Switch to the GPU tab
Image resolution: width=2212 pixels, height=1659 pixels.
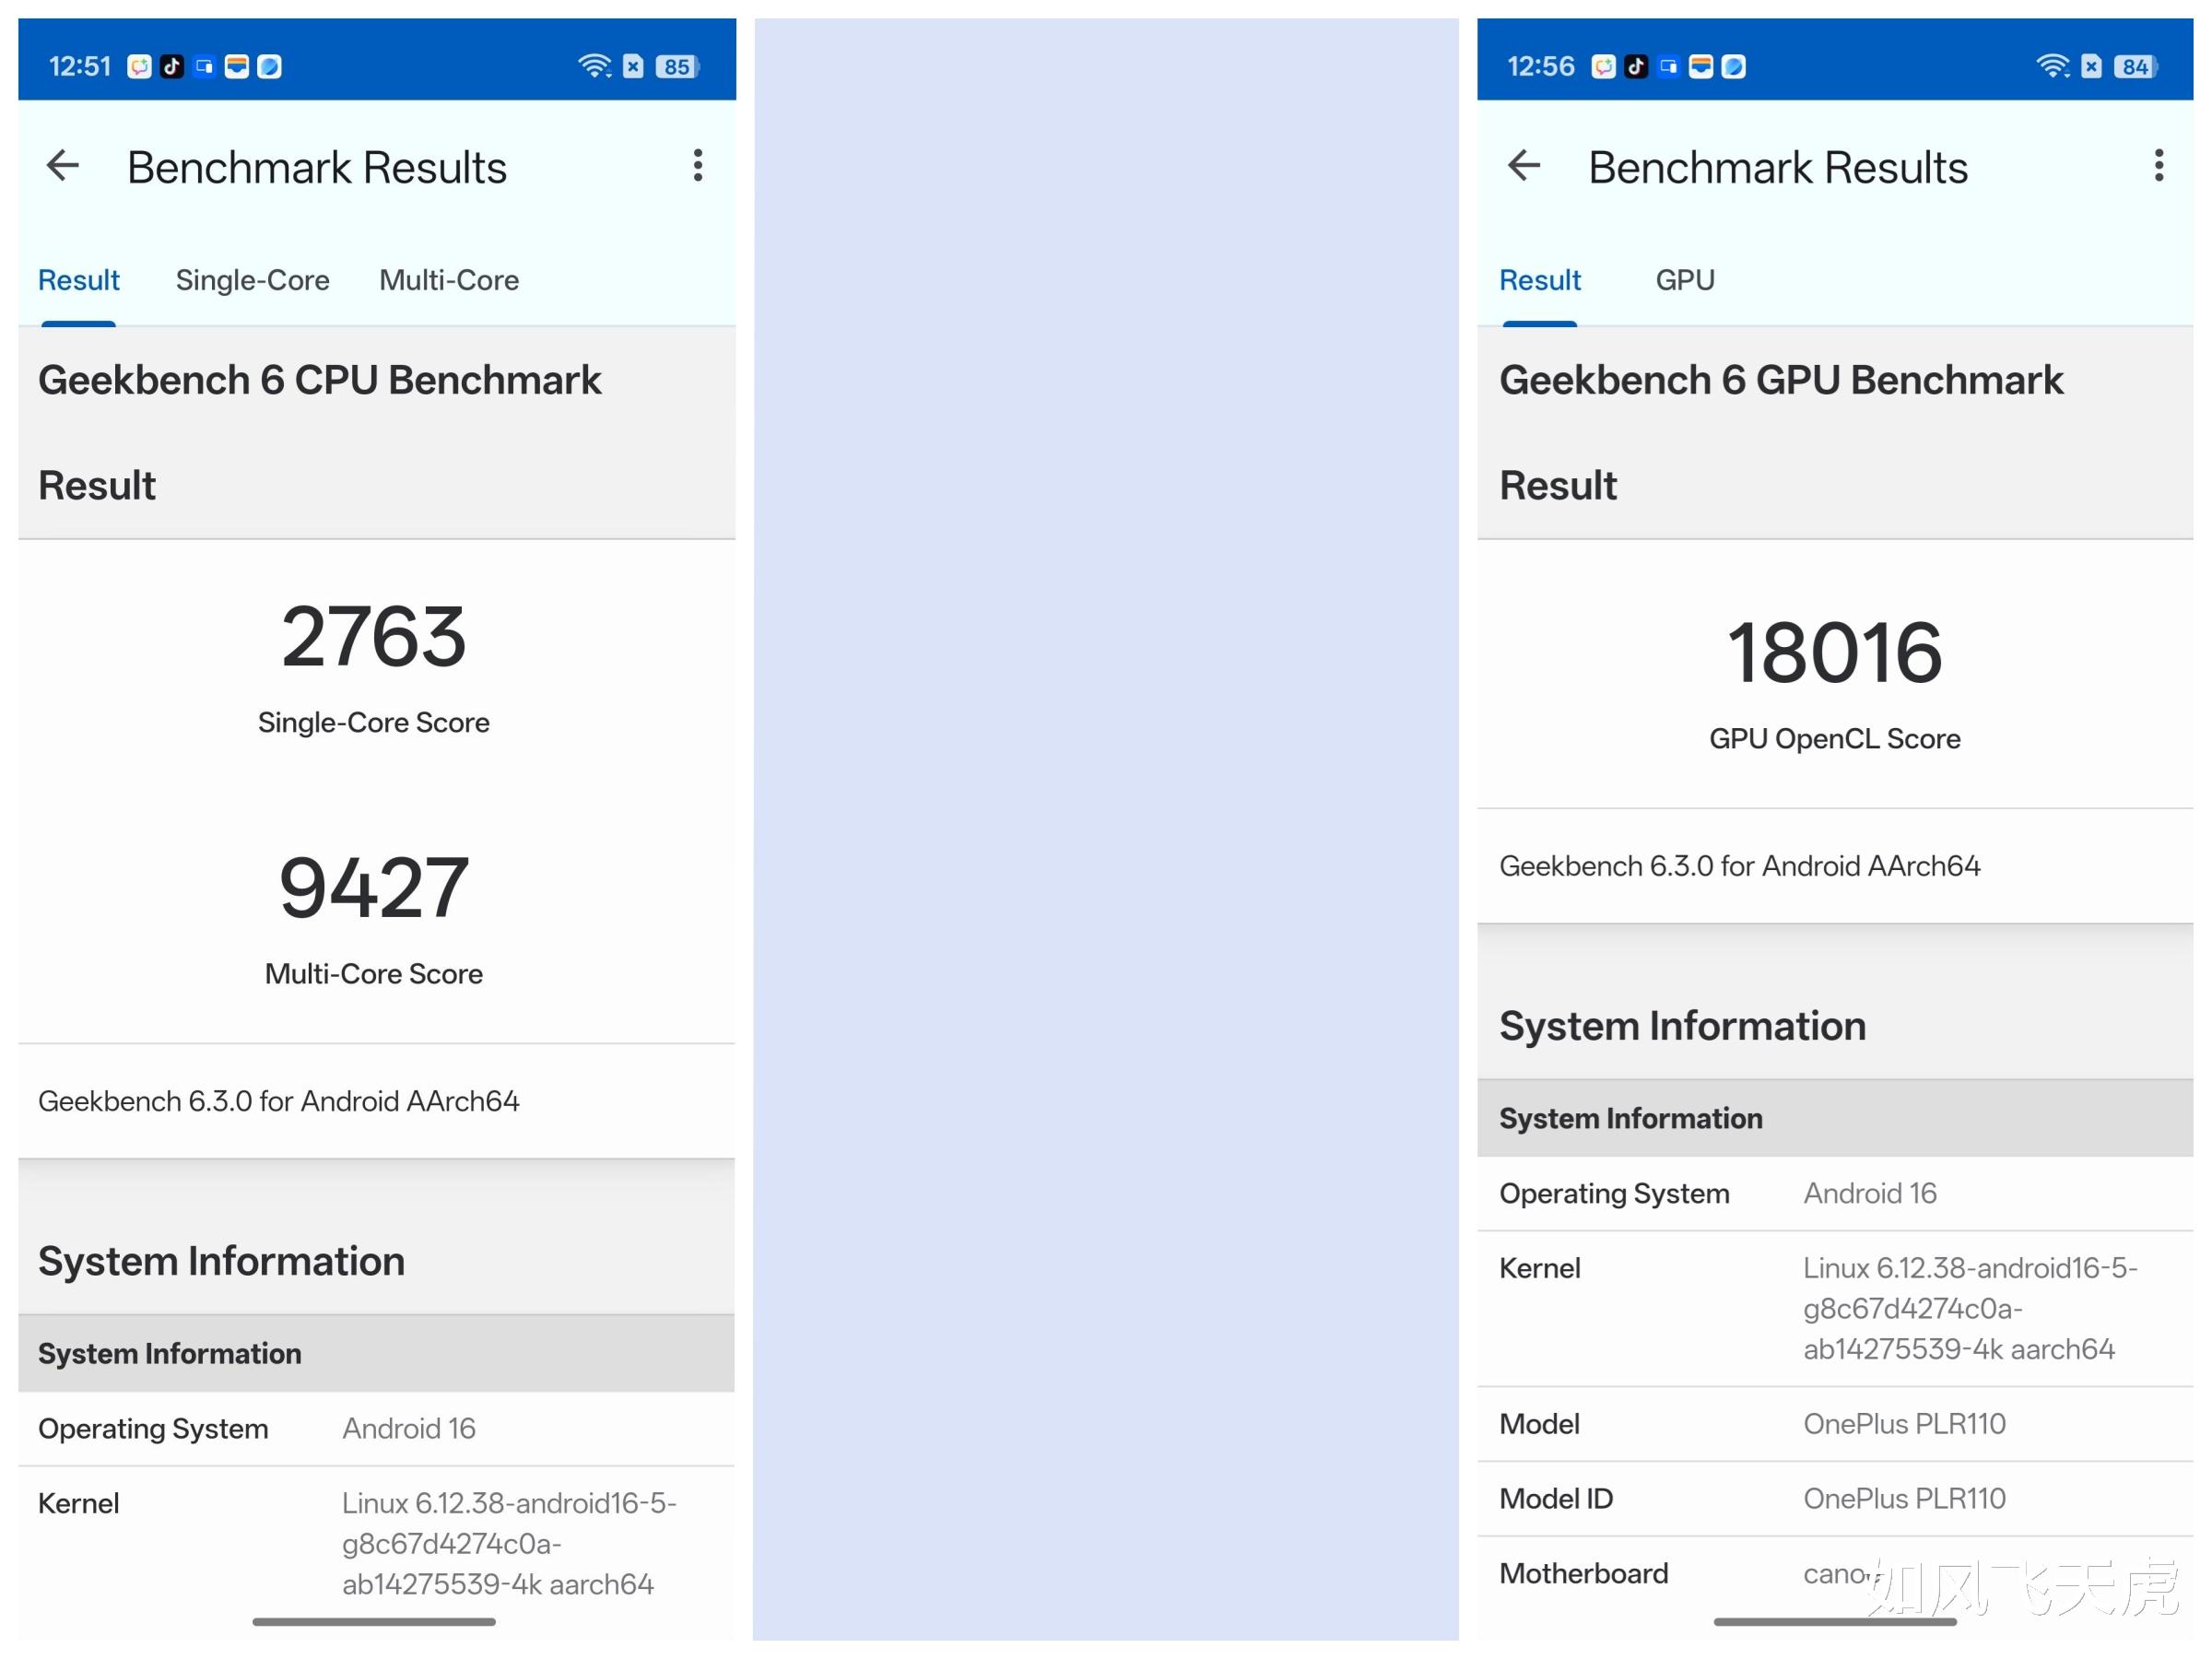click(1685, 280)
